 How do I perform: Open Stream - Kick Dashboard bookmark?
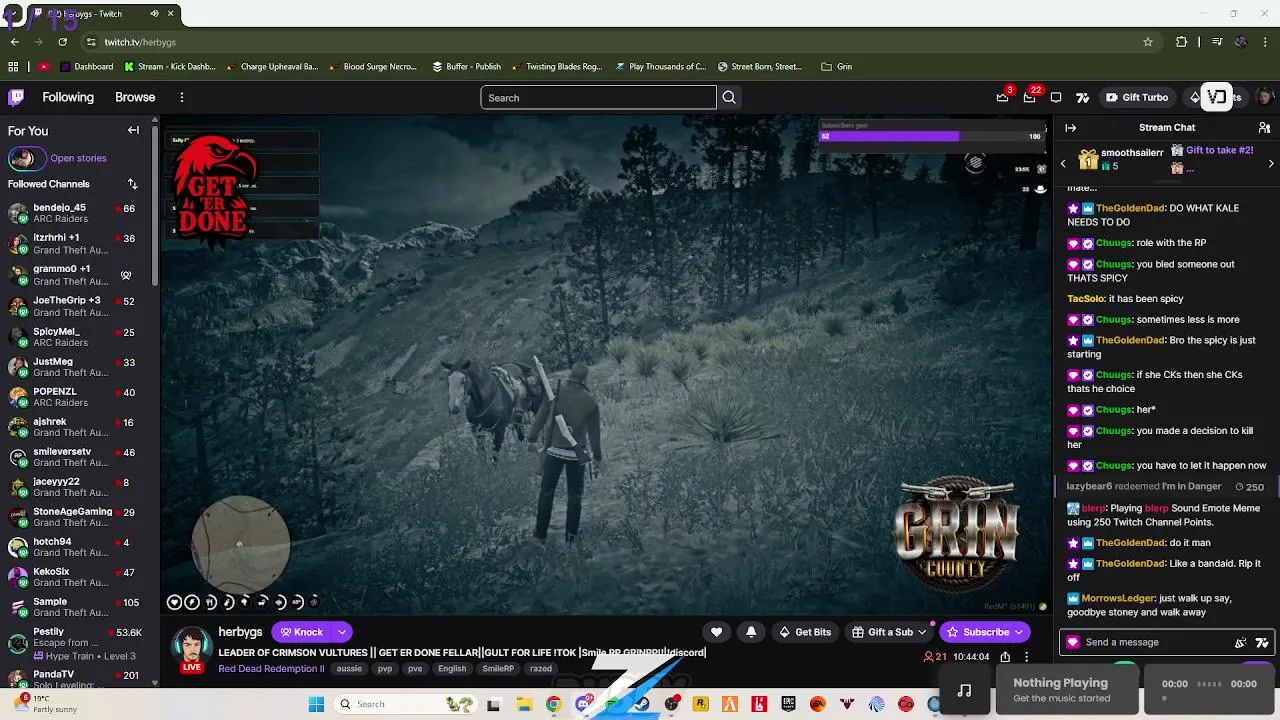point(169,67)
